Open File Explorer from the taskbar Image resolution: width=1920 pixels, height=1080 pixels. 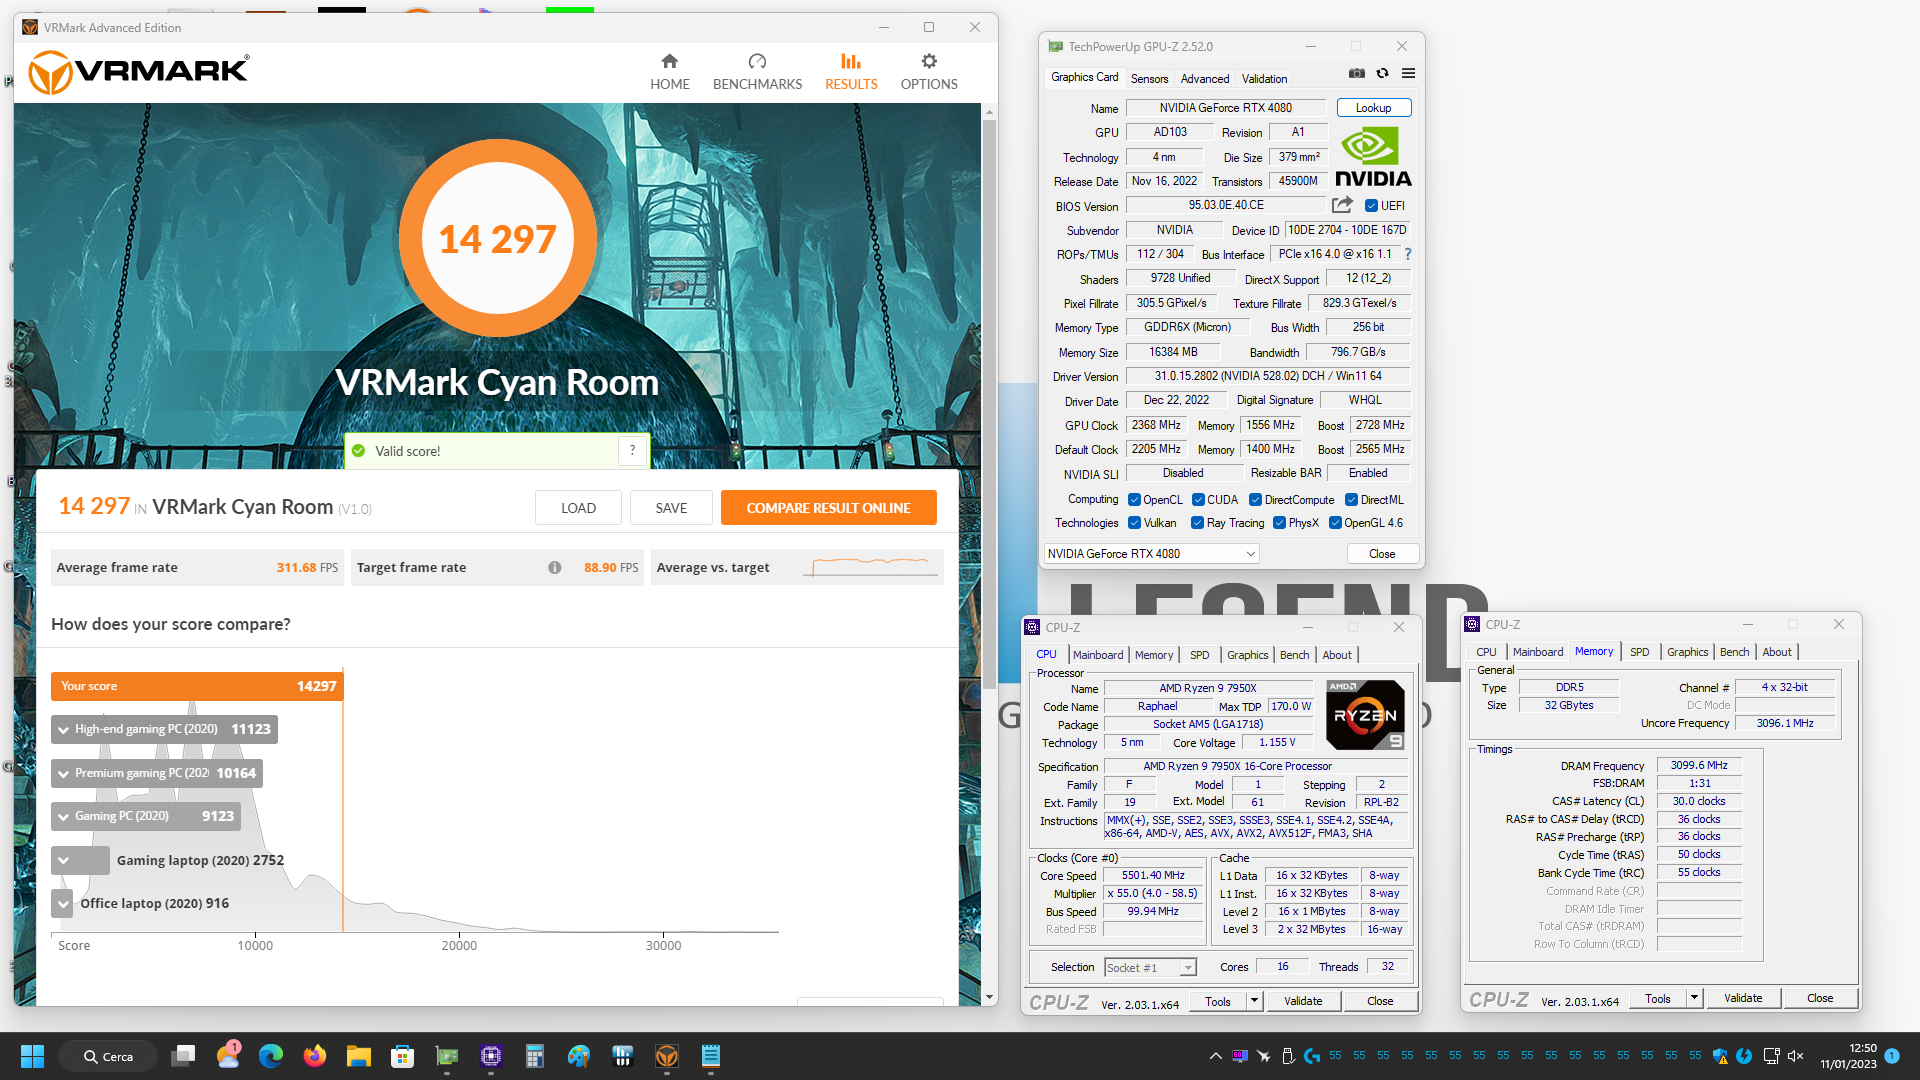(359, 1056)
